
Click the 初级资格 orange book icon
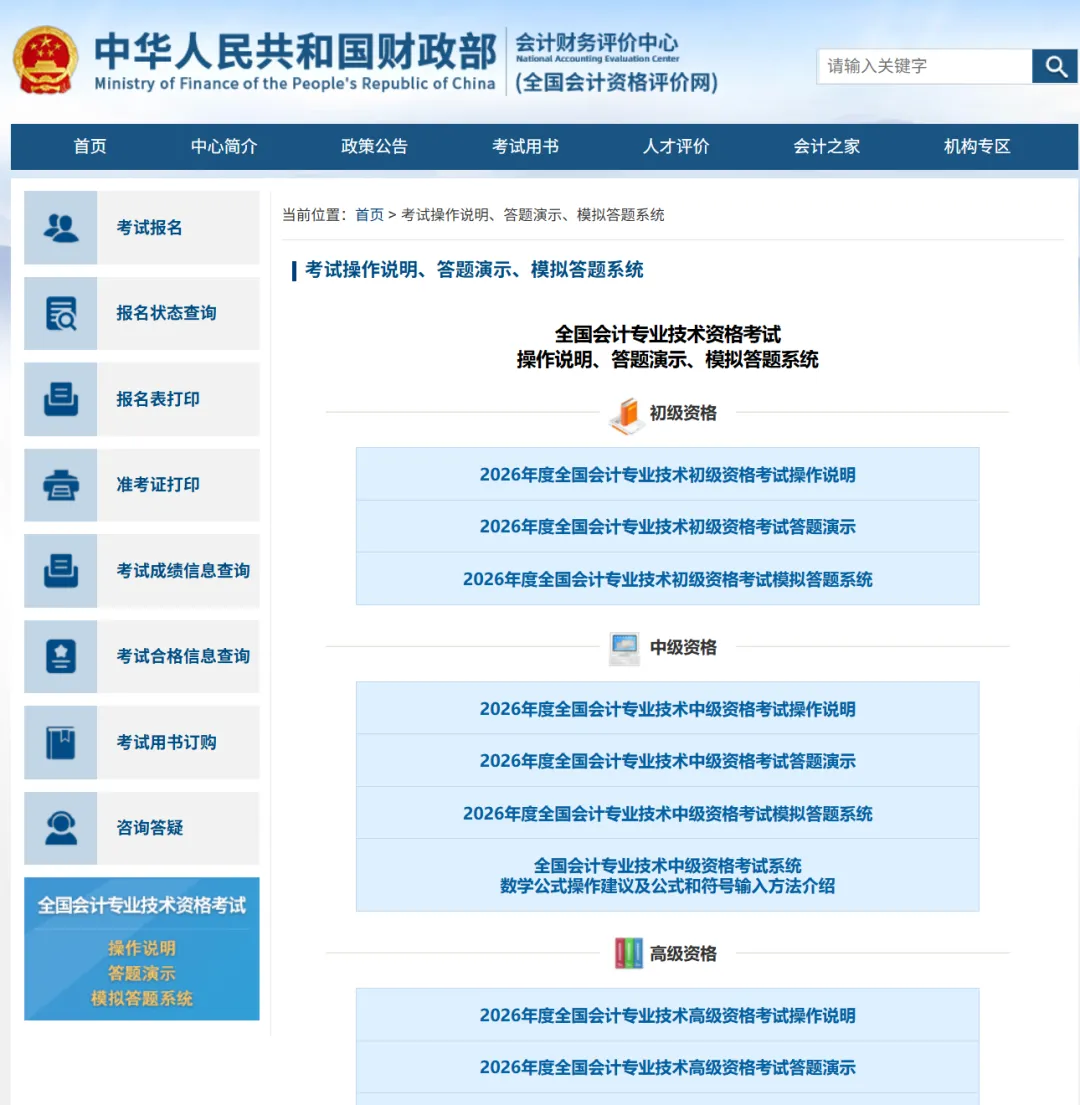(x=626, y=415)
